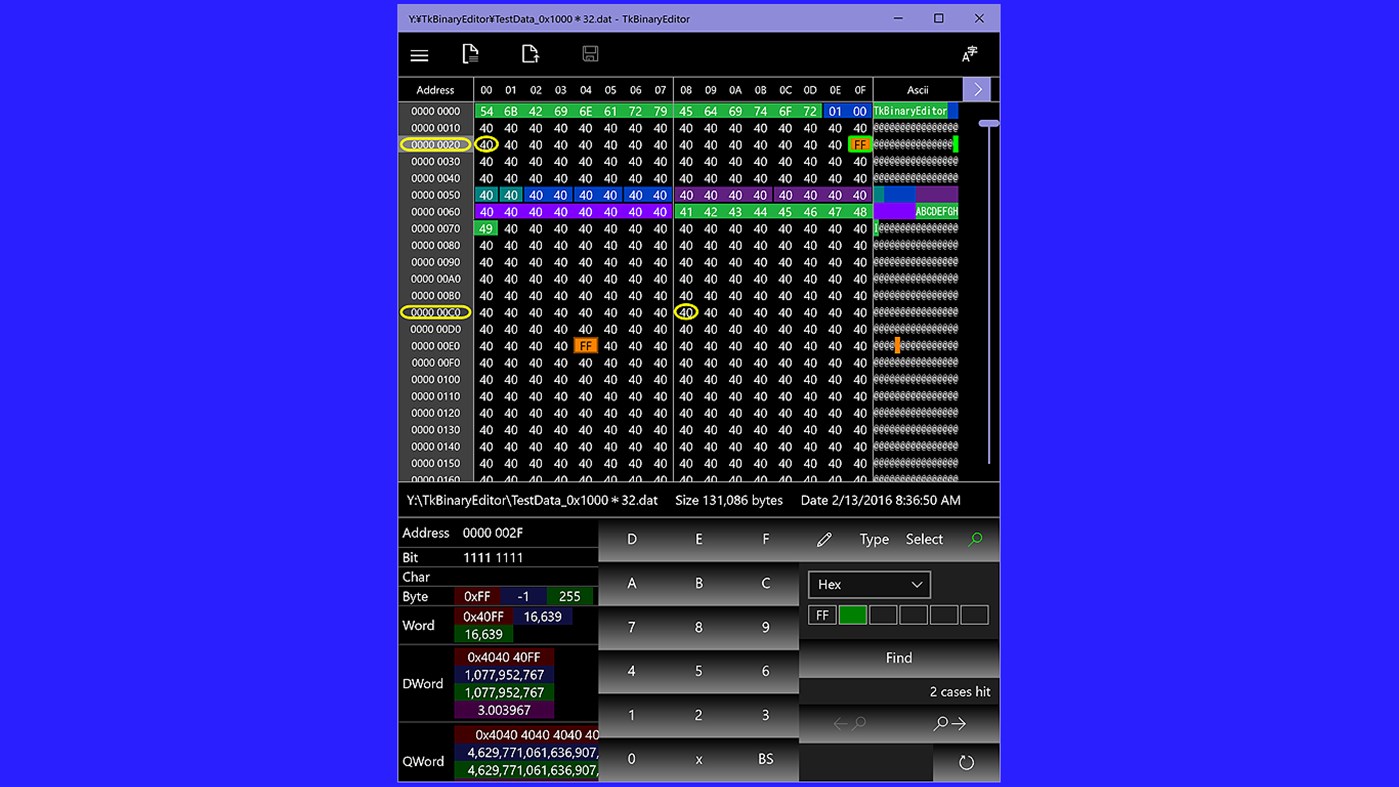Screen dimensions: 1399x787
Task: Jump to previous search hit
Action: pyautogui.click(x=848, y=723)
